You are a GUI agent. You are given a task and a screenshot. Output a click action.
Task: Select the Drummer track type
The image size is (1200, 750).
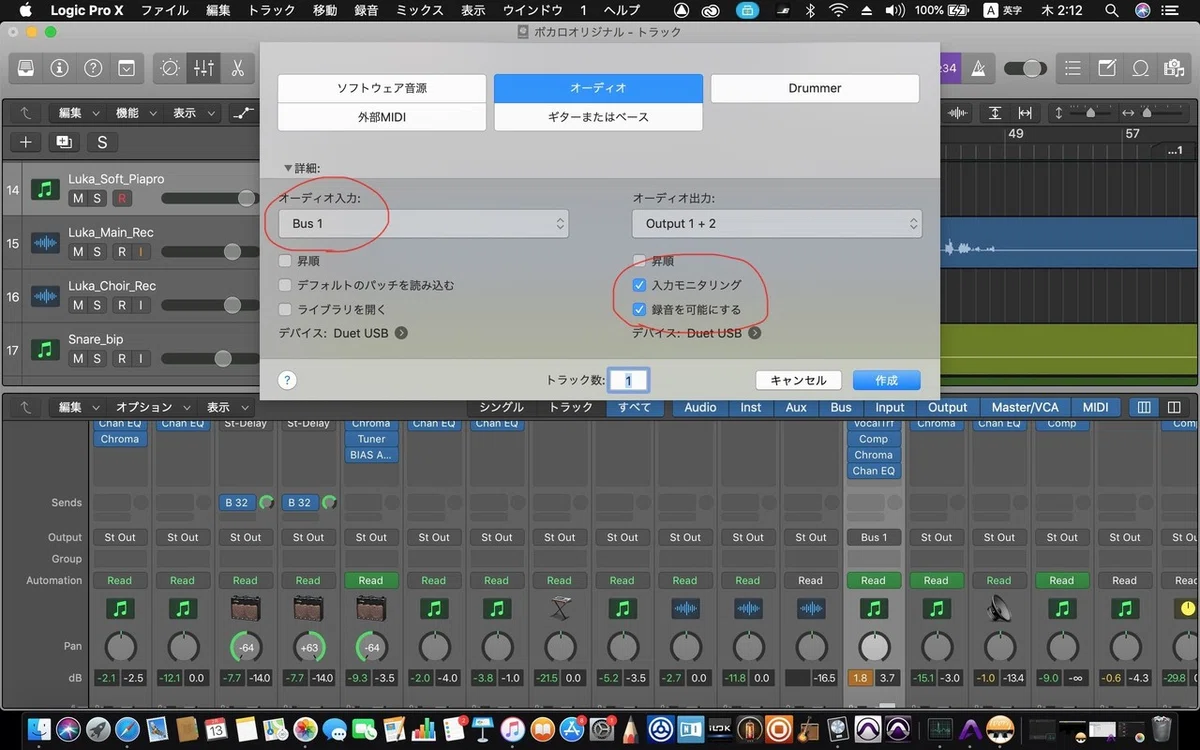click(x=815, y=88)
